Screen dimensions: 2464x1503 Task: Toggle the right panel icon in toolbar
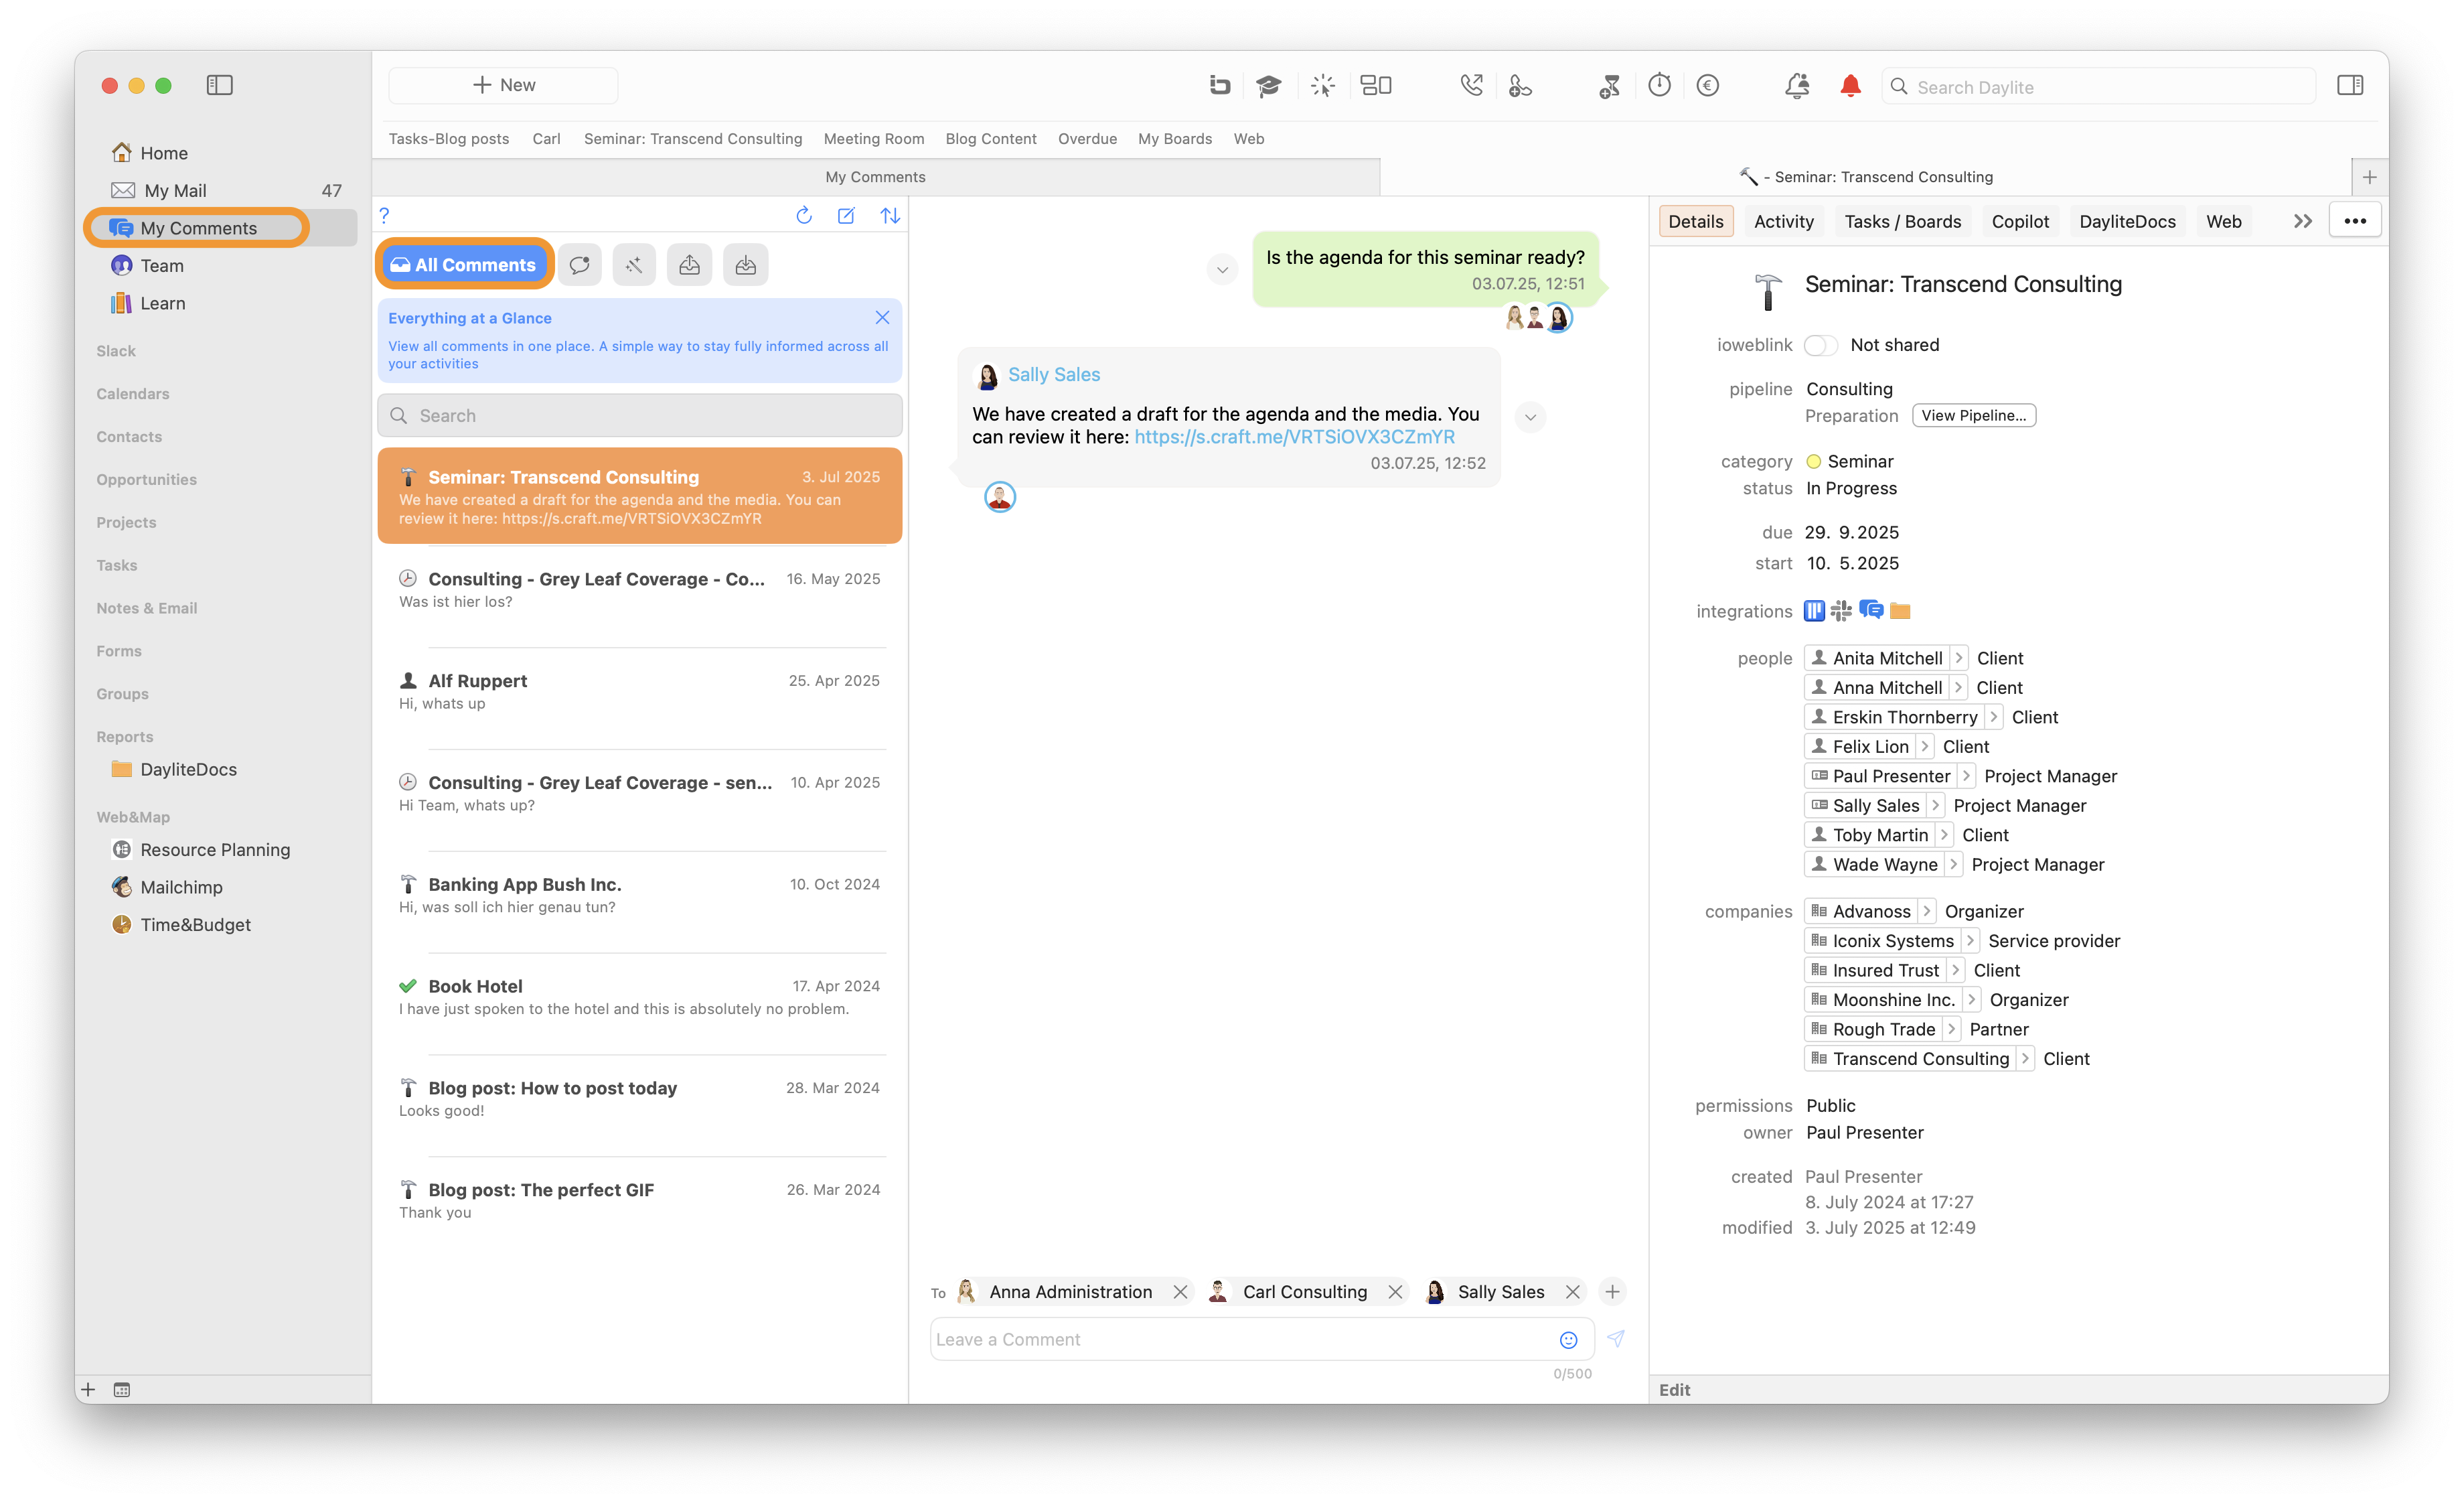coord(2350,86)
